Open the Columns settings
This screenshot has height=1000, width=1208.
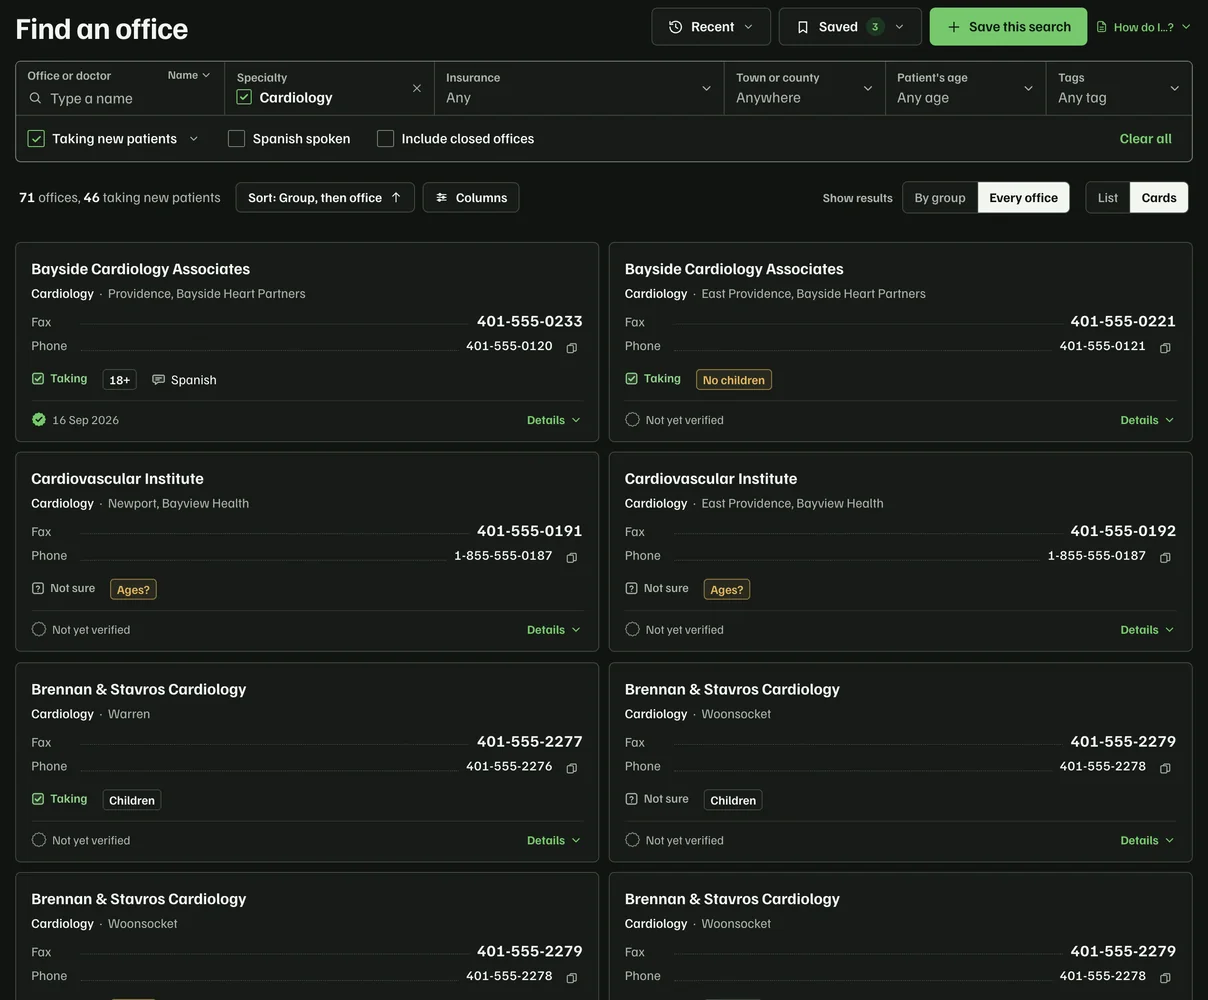(x=471, y=198)
